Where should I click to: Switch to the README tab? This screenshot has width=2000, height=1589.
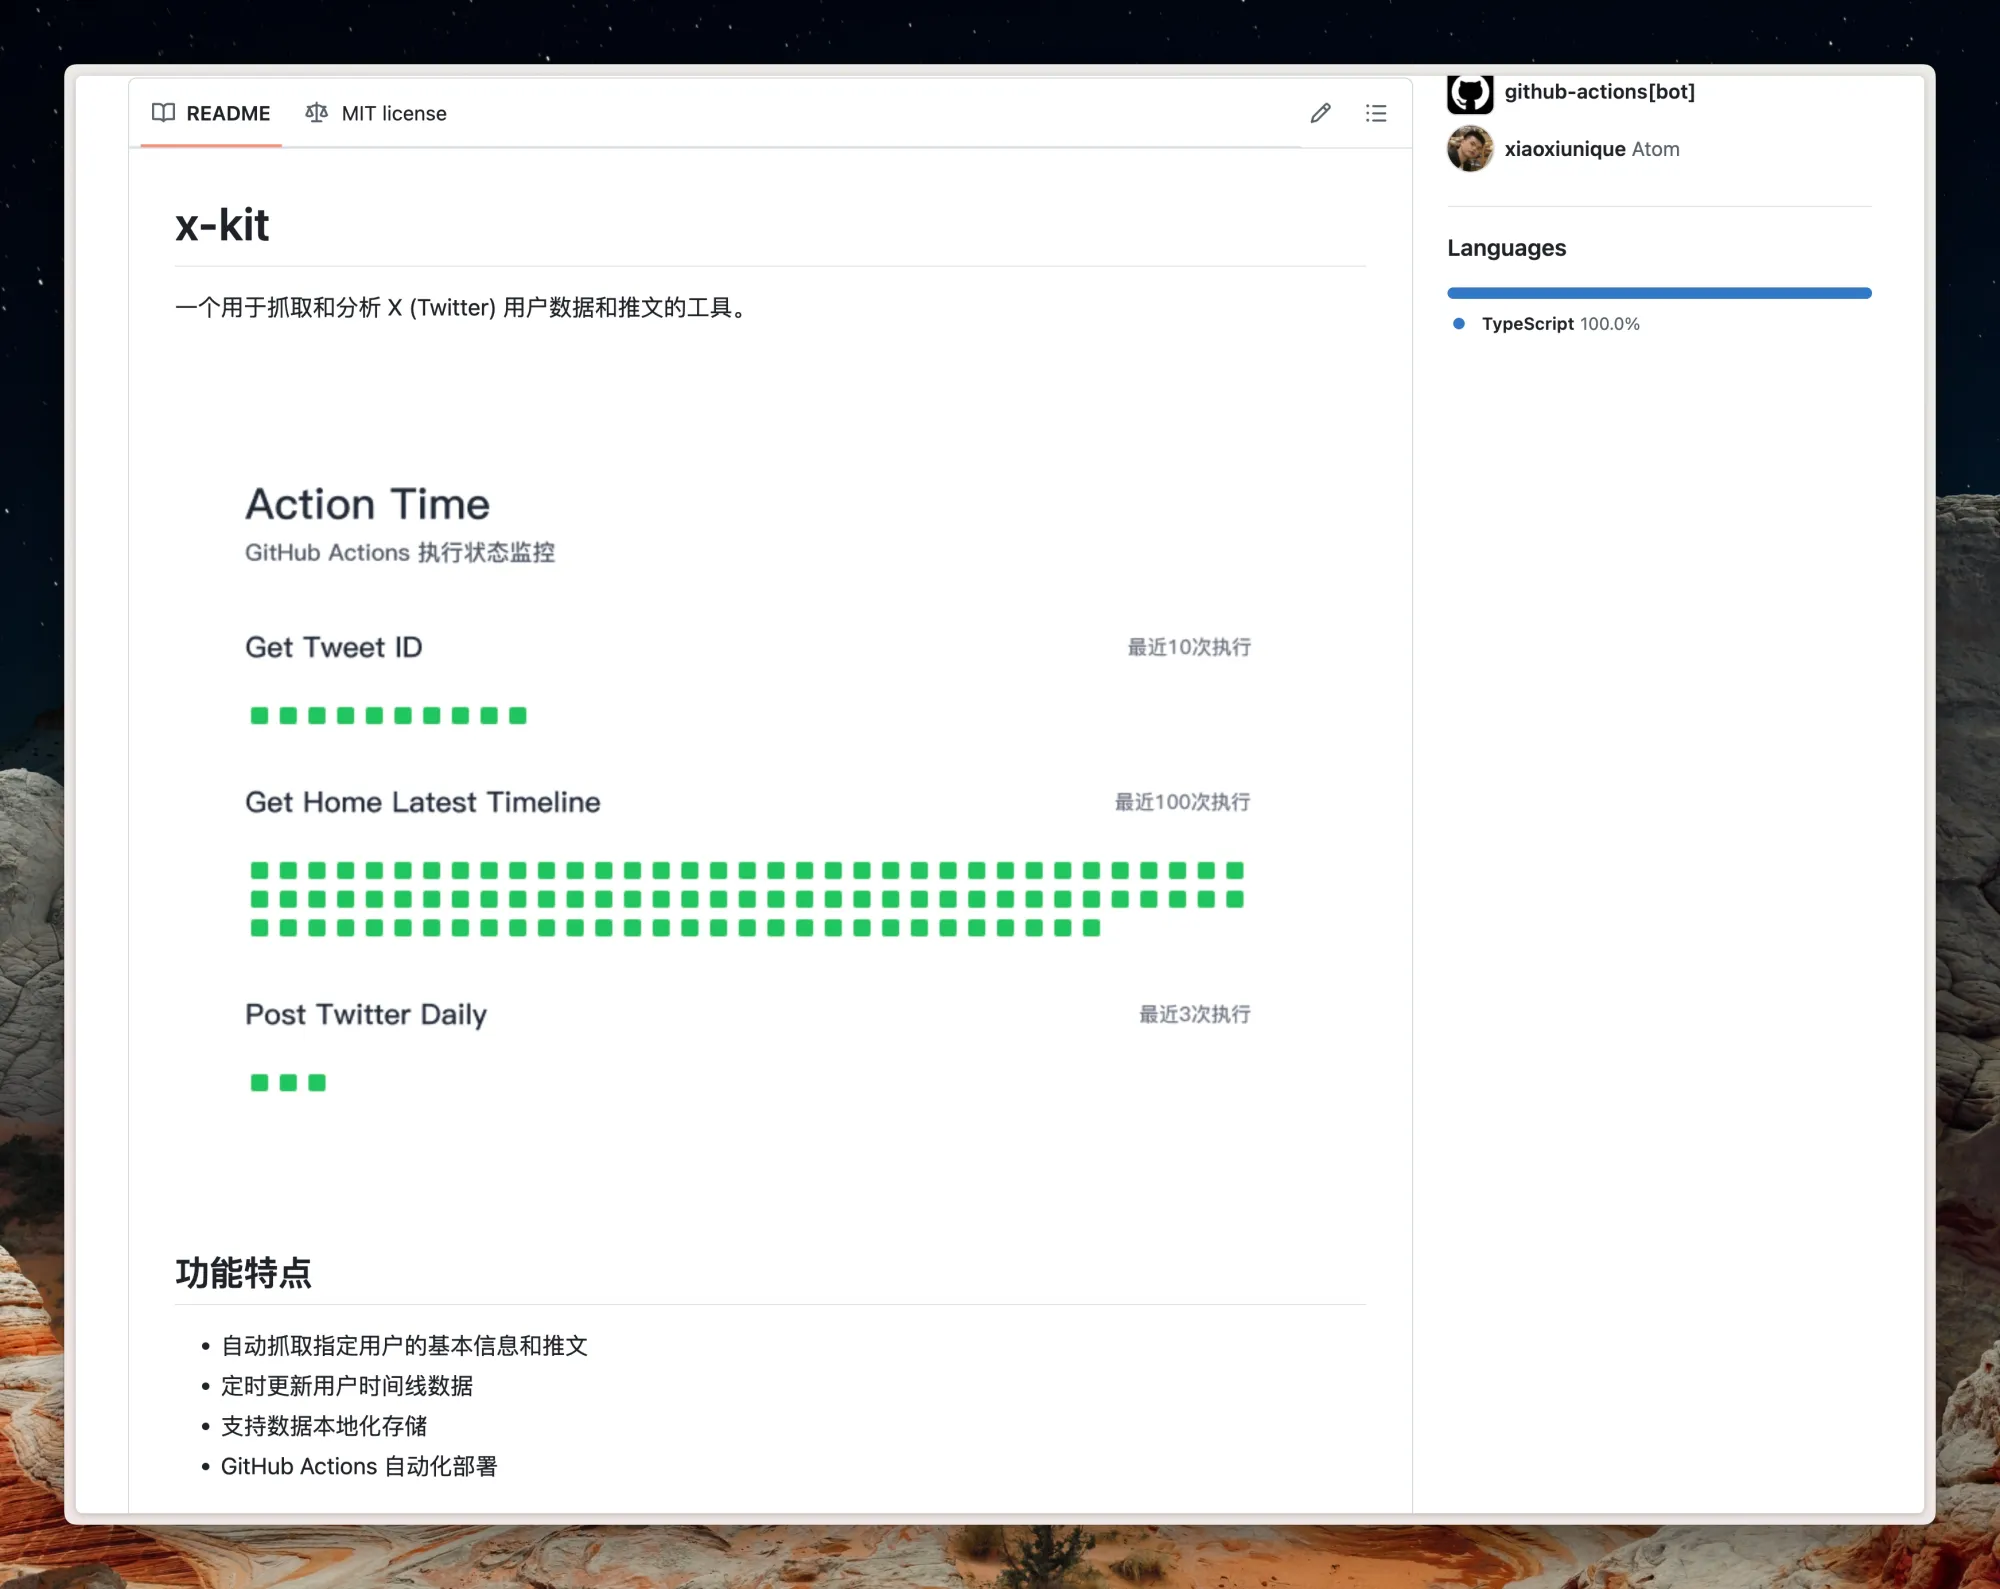tap(227, 113)
